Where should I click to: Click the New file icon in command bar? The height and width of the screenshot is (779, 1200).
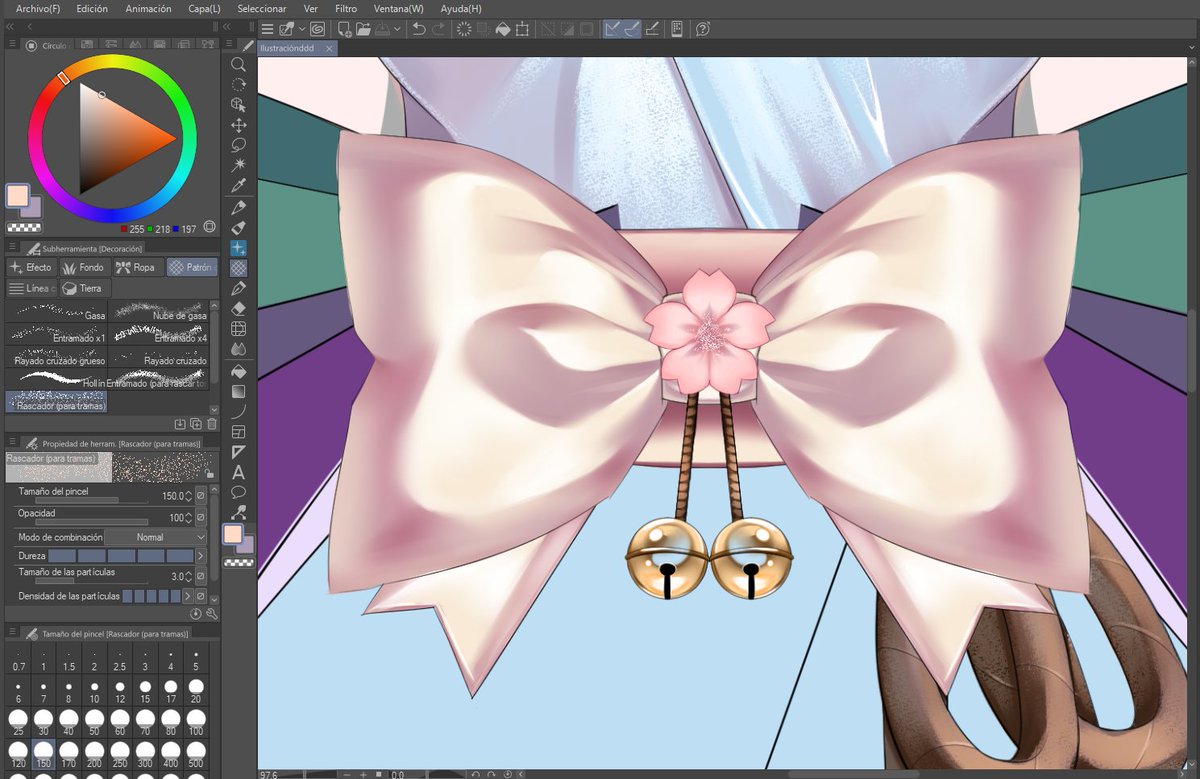345,29
